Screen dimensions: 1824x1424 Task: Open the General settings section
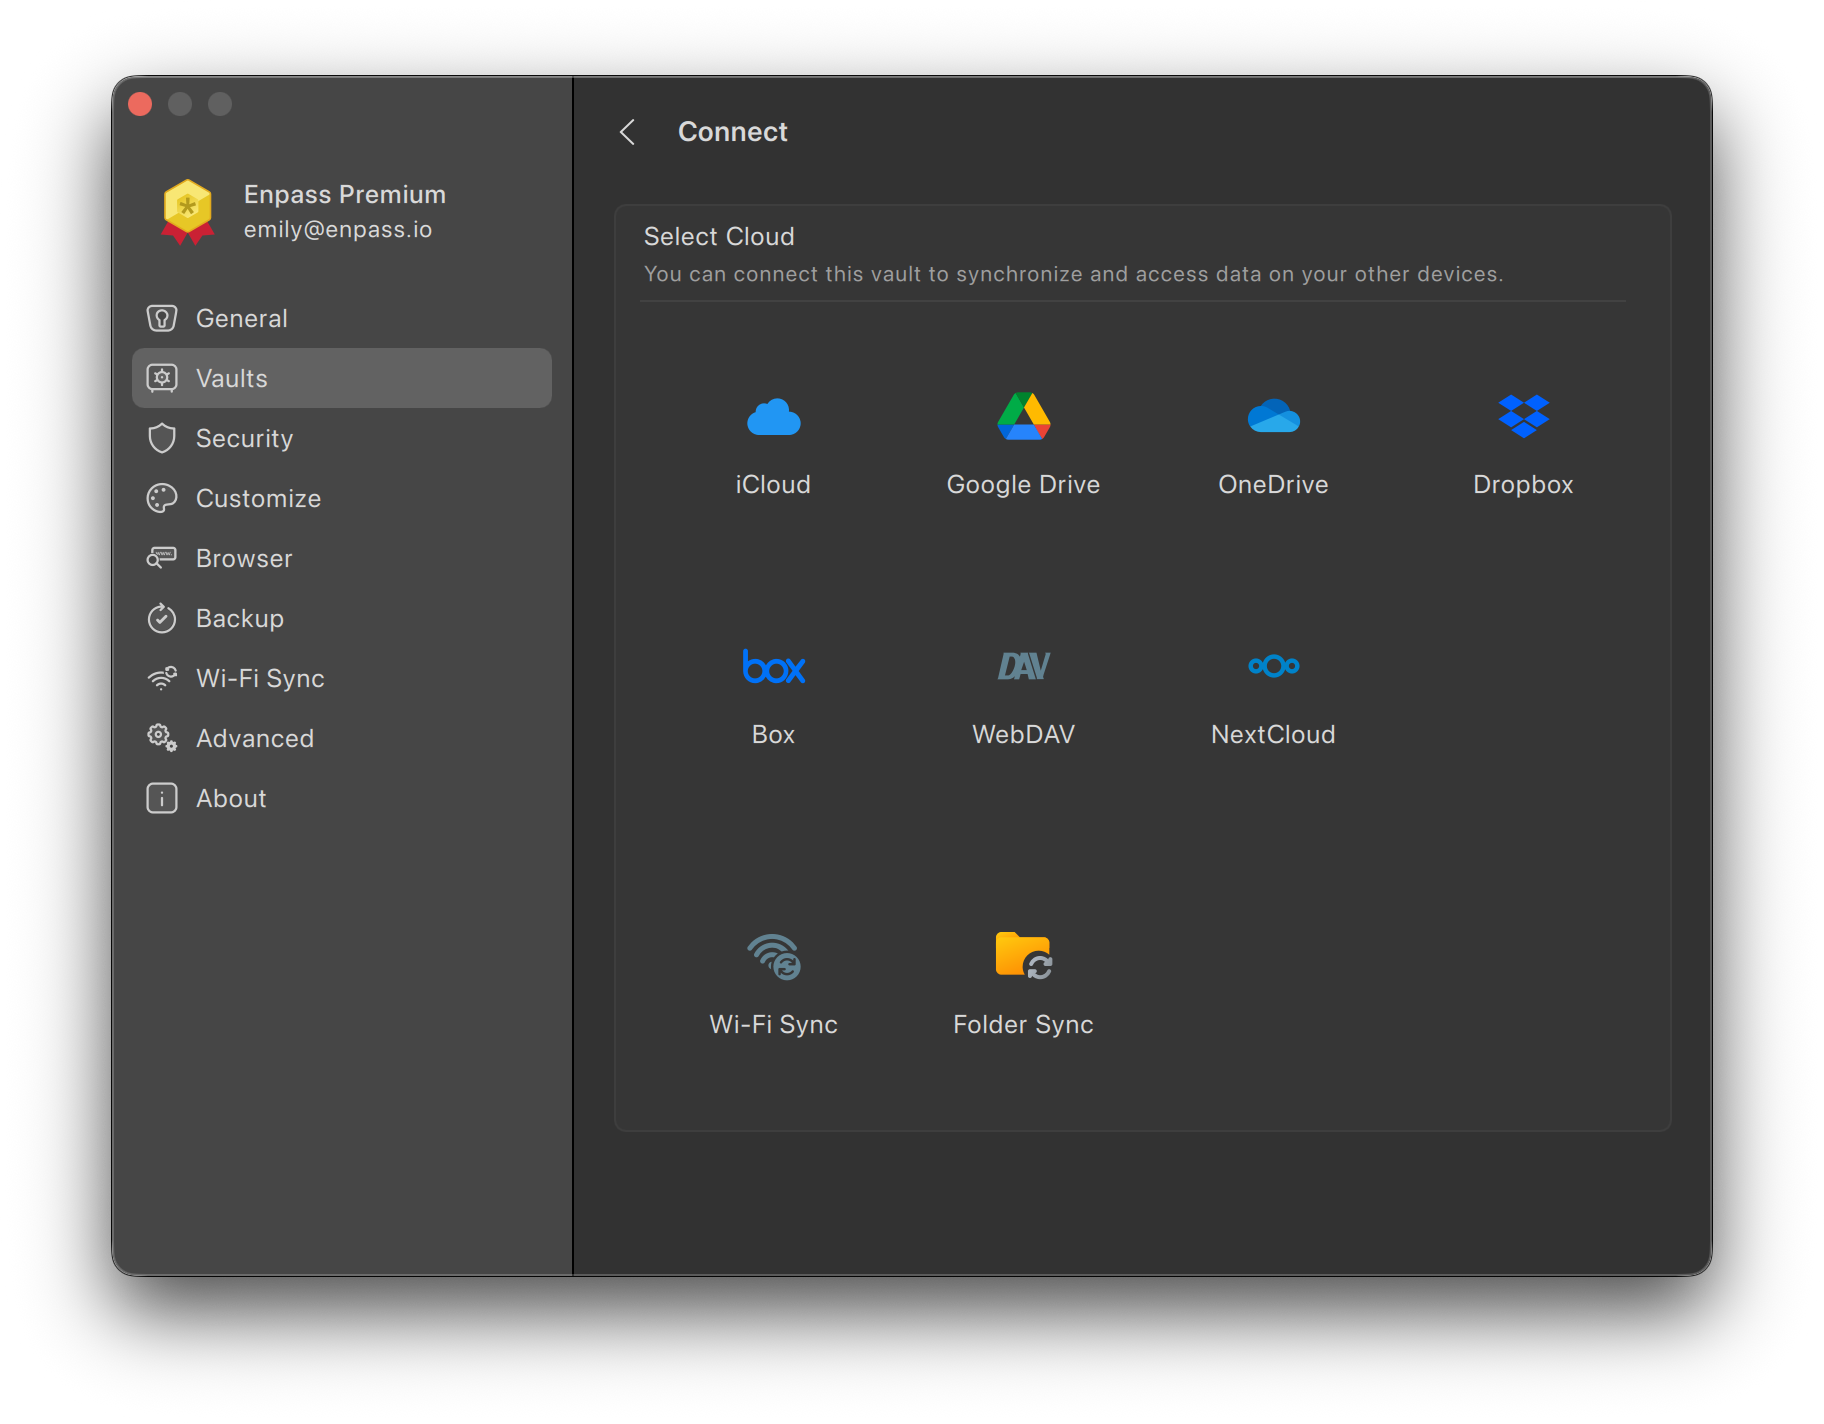point(342,318)
